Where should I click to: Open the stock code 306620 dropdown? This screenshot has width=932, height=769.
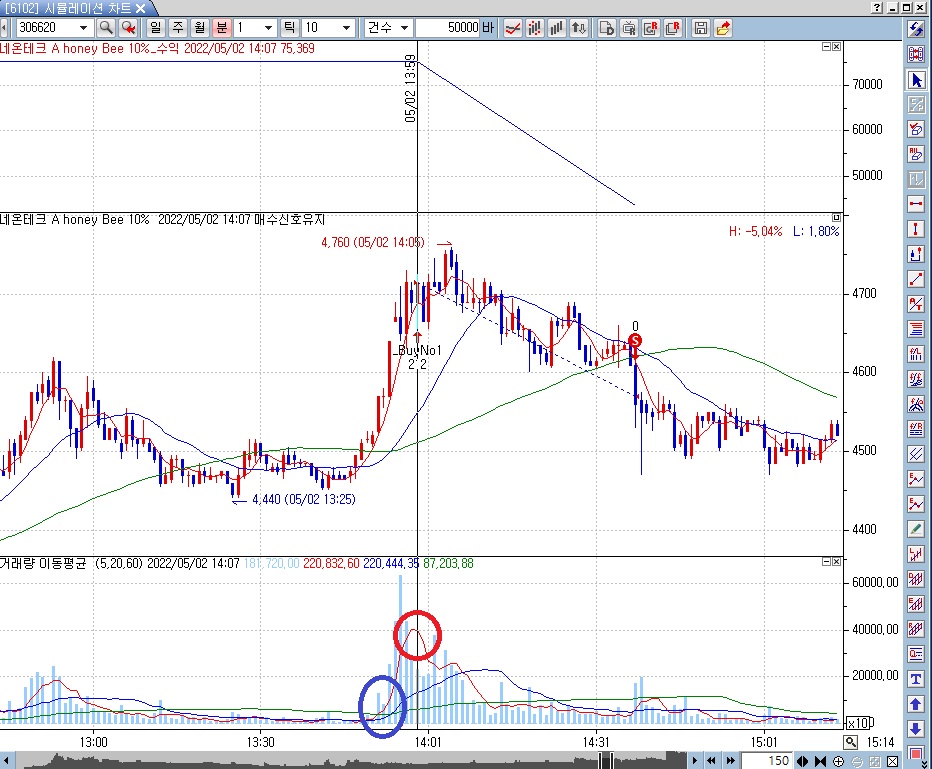[x=82, y=27]
